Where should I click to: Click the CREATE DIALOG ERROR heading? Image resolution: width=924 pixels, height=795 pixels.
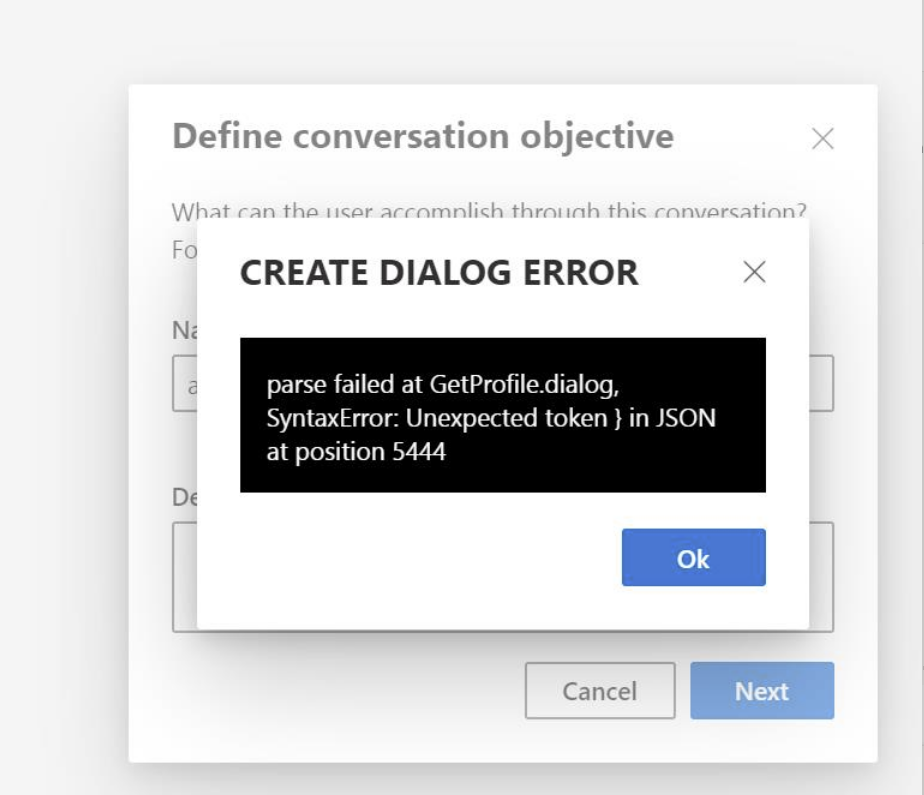[x=440, y=271]
